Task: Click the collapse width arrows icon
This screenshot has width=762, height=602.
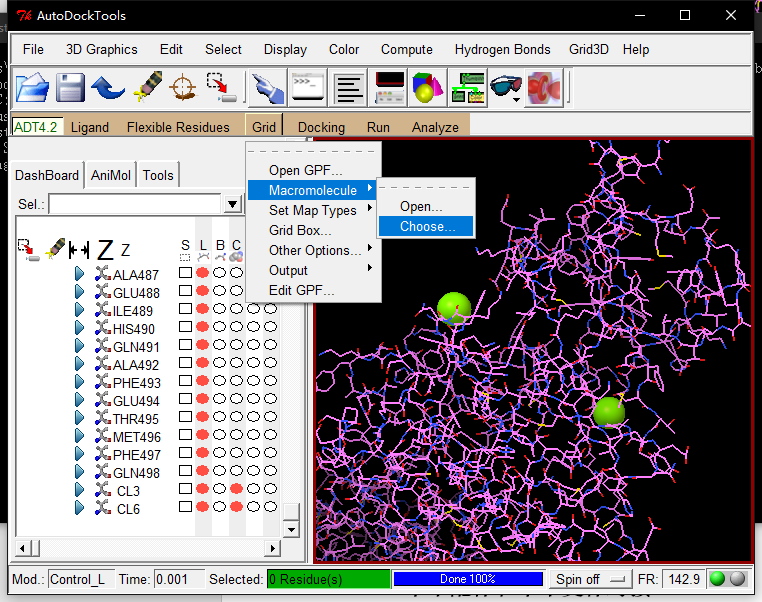Action: (79, 250)
